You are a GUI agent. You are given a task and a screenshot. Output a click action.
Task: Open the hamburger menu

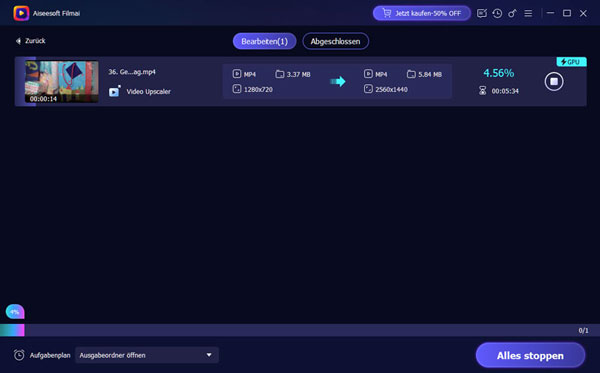pos(528,13)
